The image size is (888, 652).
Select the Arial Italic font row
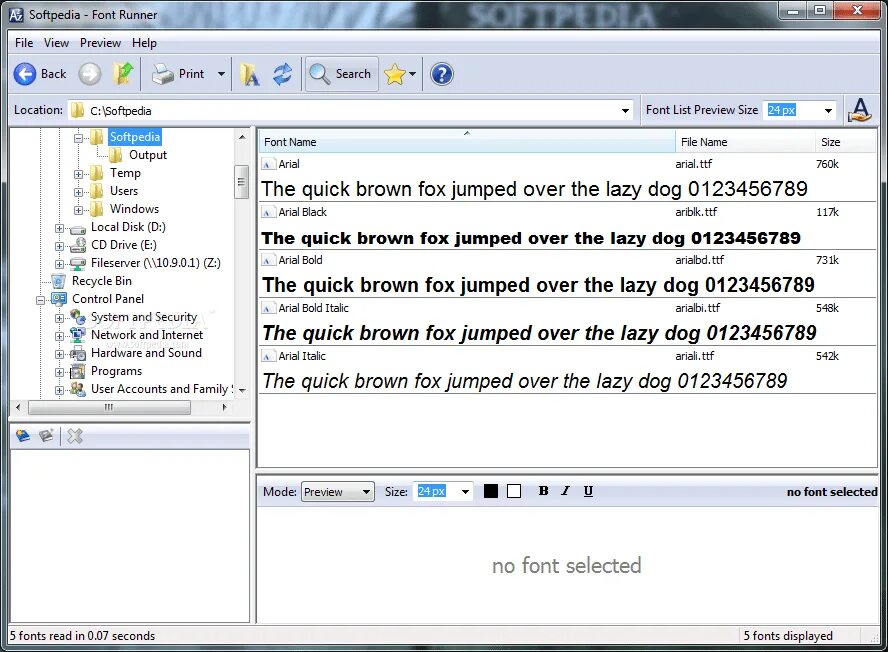567,370
